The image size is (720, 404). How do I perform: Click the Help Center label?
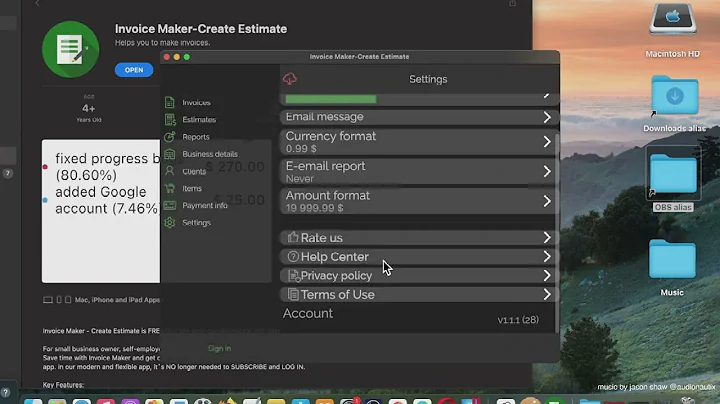pyautogui.click(x=335, y=257)
